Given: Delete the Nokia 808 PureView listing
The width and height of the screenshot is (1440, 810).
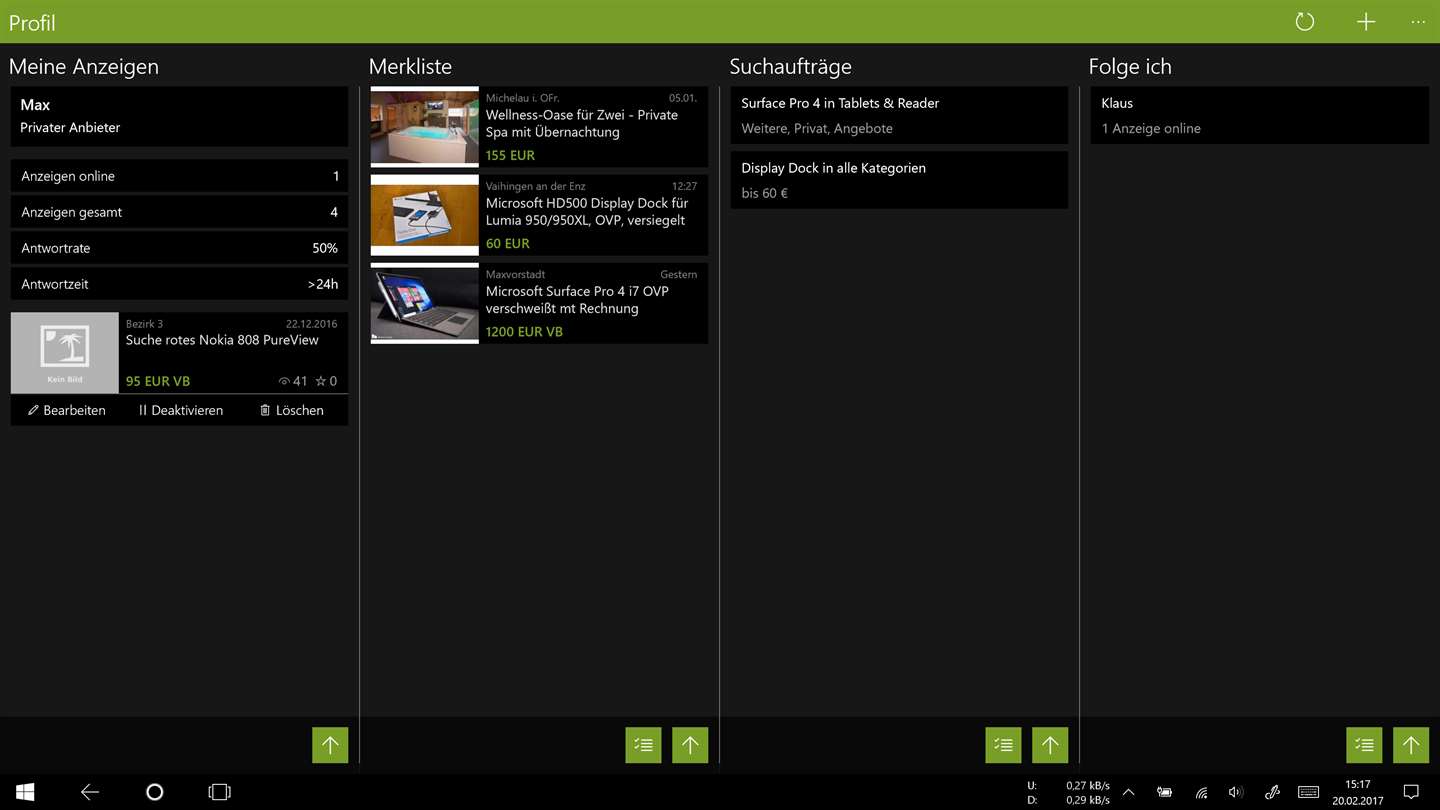Looking at the screenshot, I should tap(292, 410).
